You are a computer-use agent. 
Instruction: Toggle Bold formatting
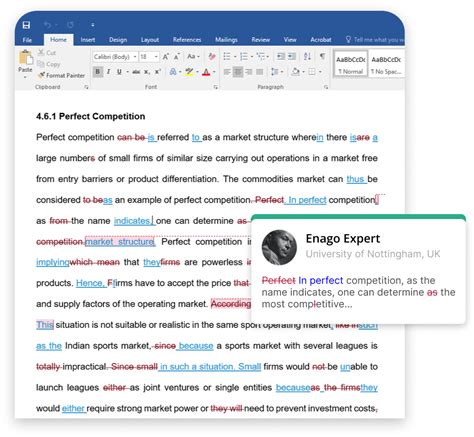pyautogui.click(x=98, y=72)
